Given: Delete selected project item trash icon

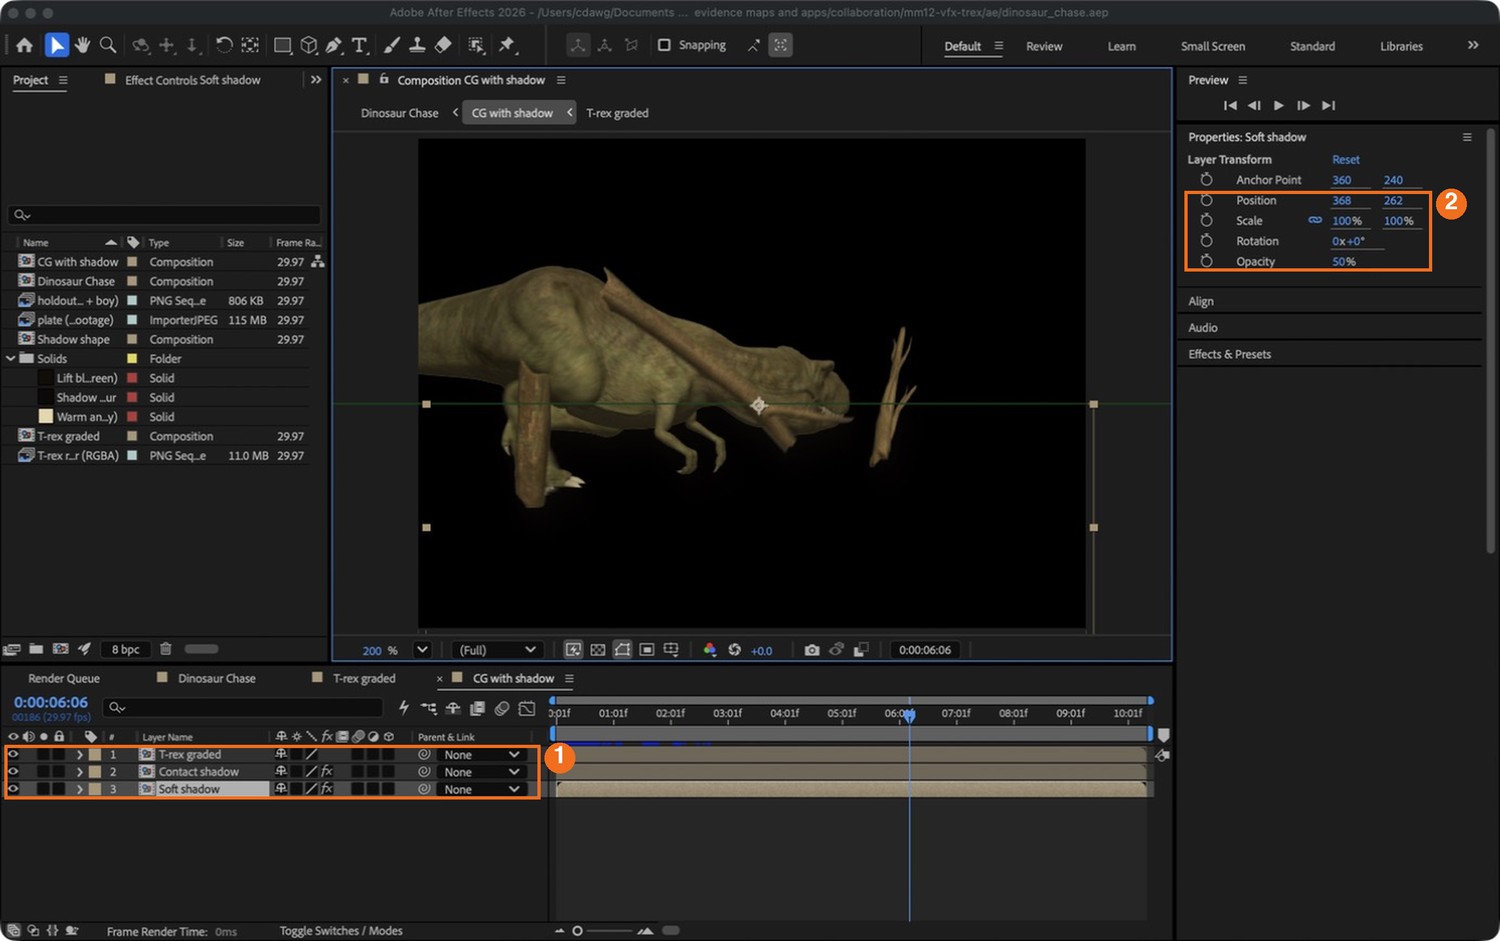Looking at the screenshot, I should (x=166, y=649).
